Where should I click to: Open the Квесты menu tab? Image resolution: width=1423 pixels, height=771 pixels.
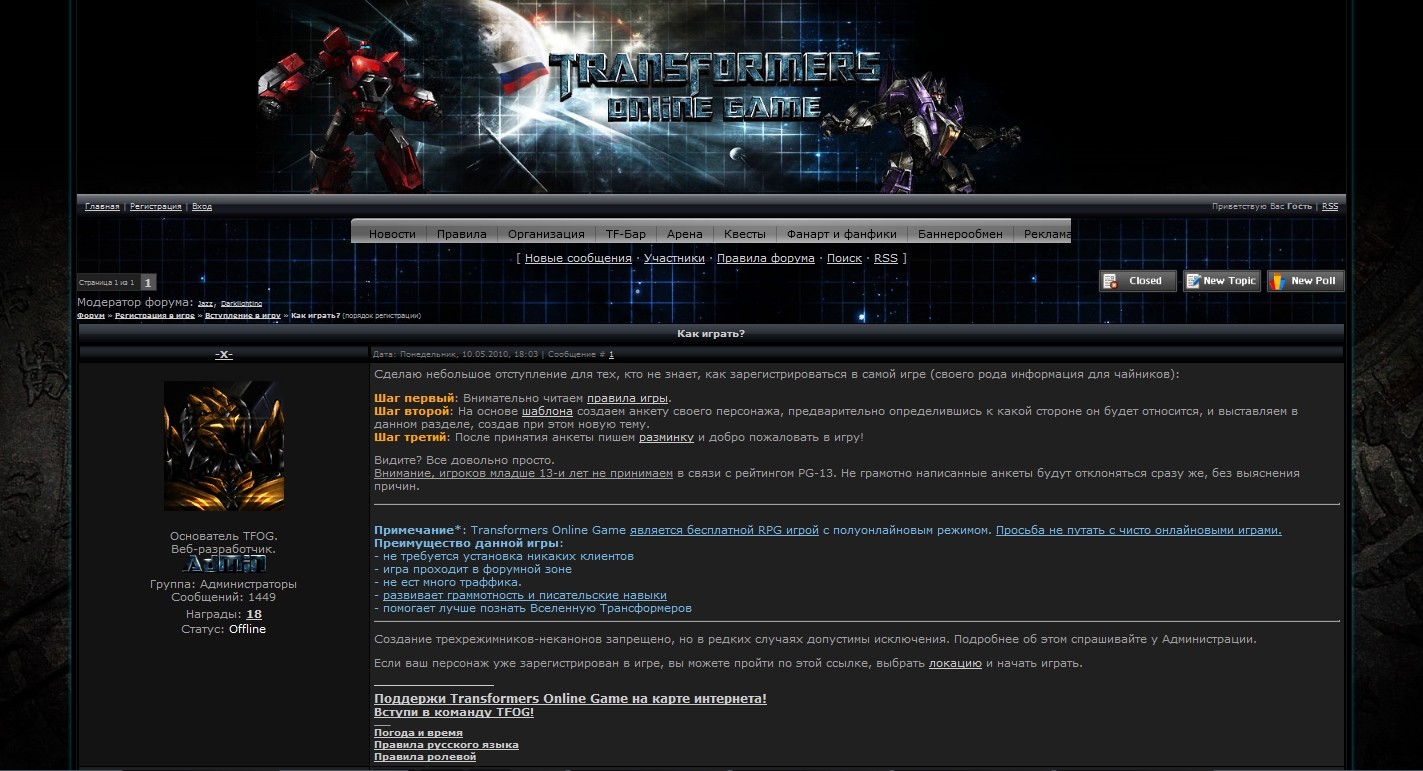click(x=745, y=234)
